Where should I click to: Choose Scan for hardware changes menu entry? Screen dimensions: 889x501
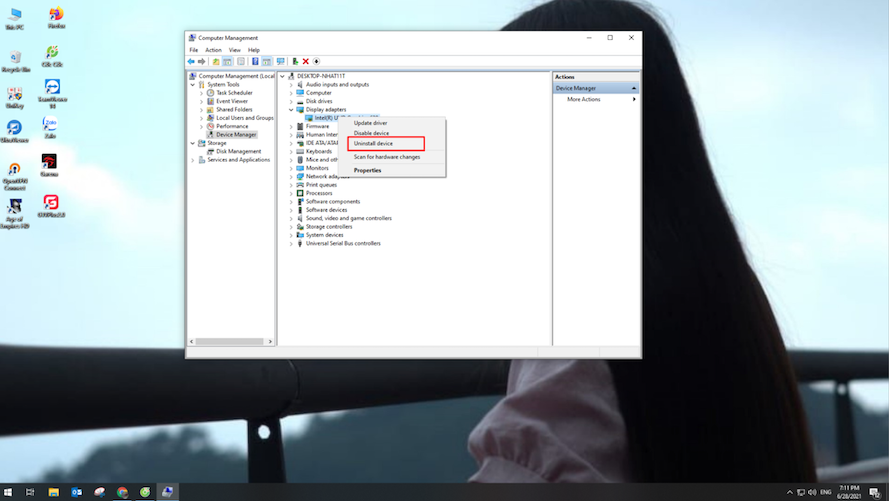click(392, 157)
